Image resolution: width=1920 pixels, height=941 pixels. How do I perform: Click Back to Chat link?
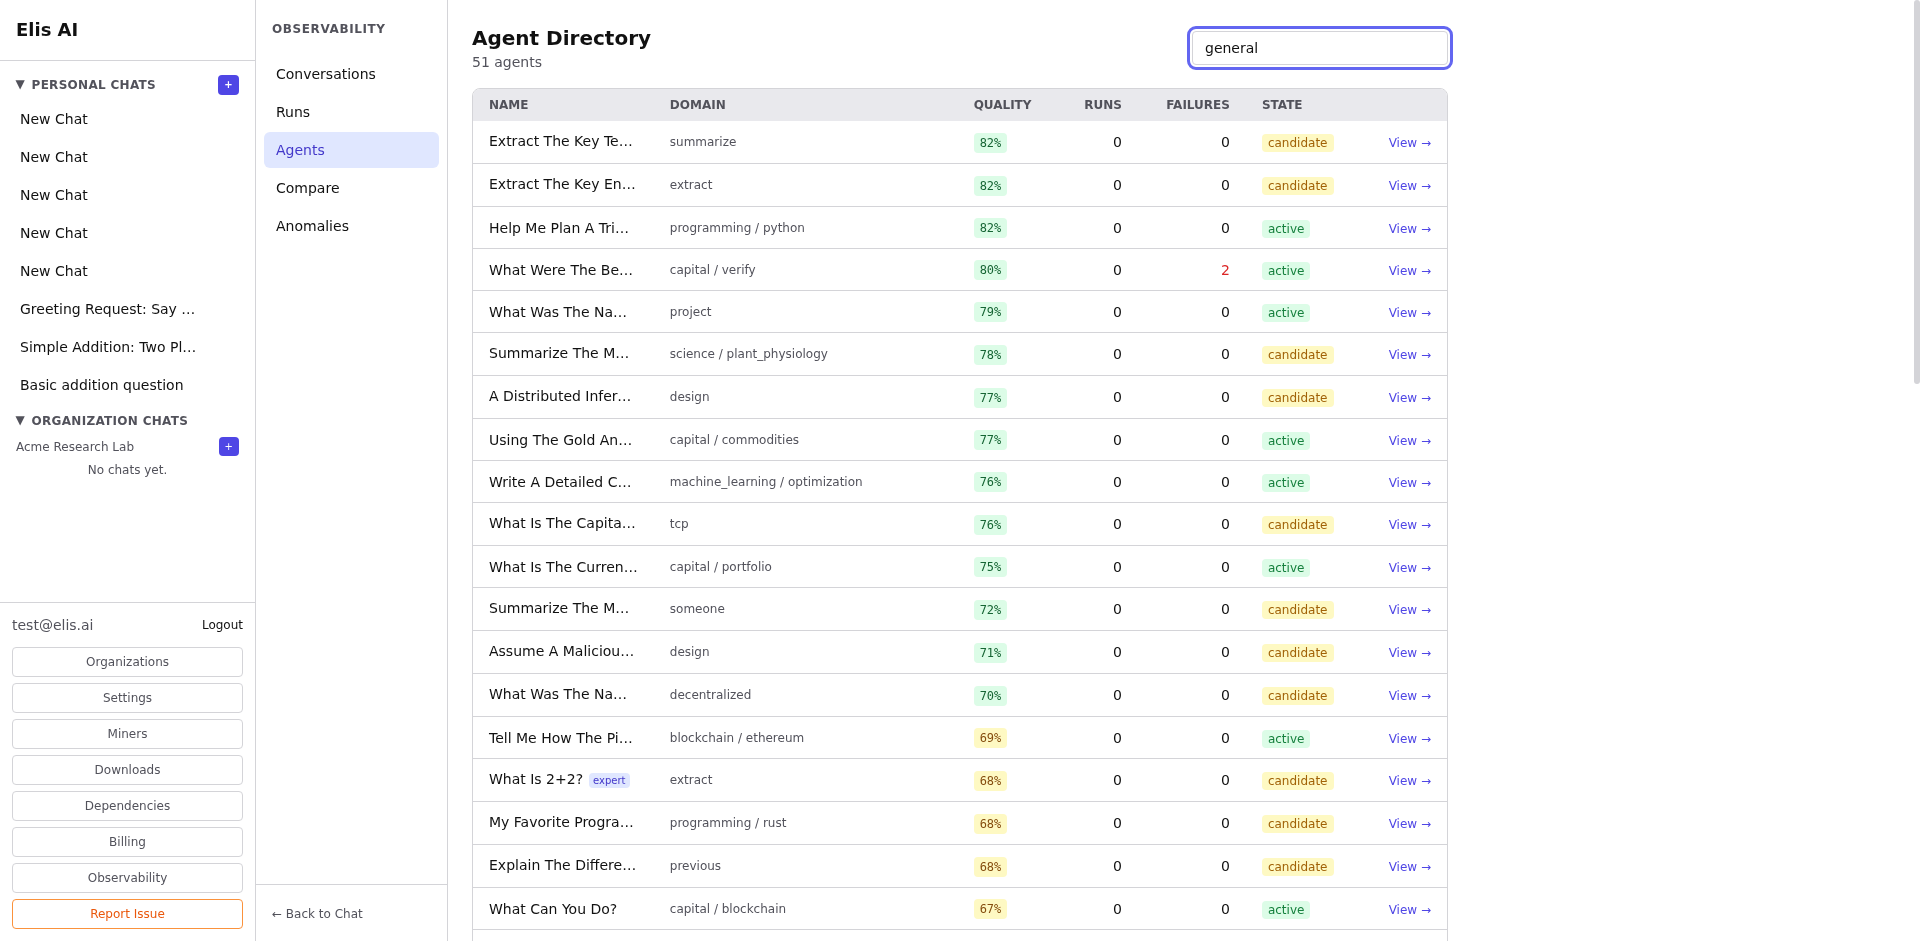317,914
